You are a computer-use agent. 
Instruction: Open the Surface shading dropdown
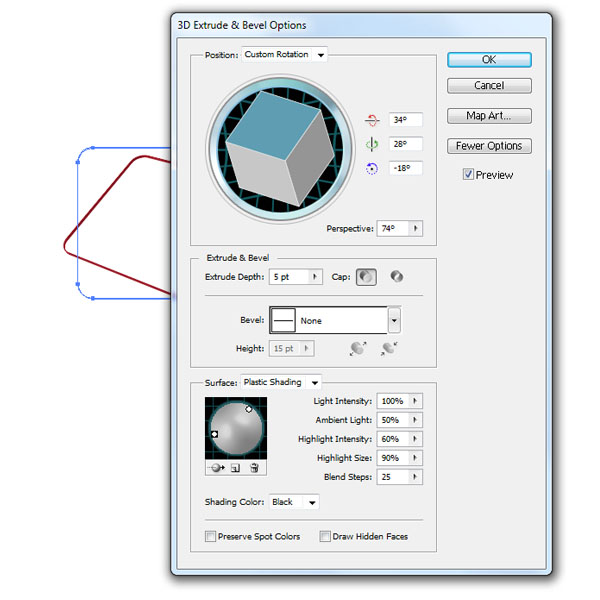click(x=281, y=382)
